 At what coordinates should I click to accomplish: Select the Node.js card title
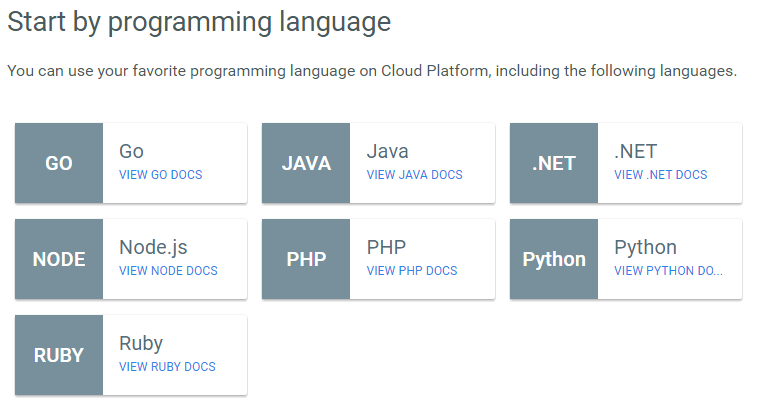click(x=153, y=247)
